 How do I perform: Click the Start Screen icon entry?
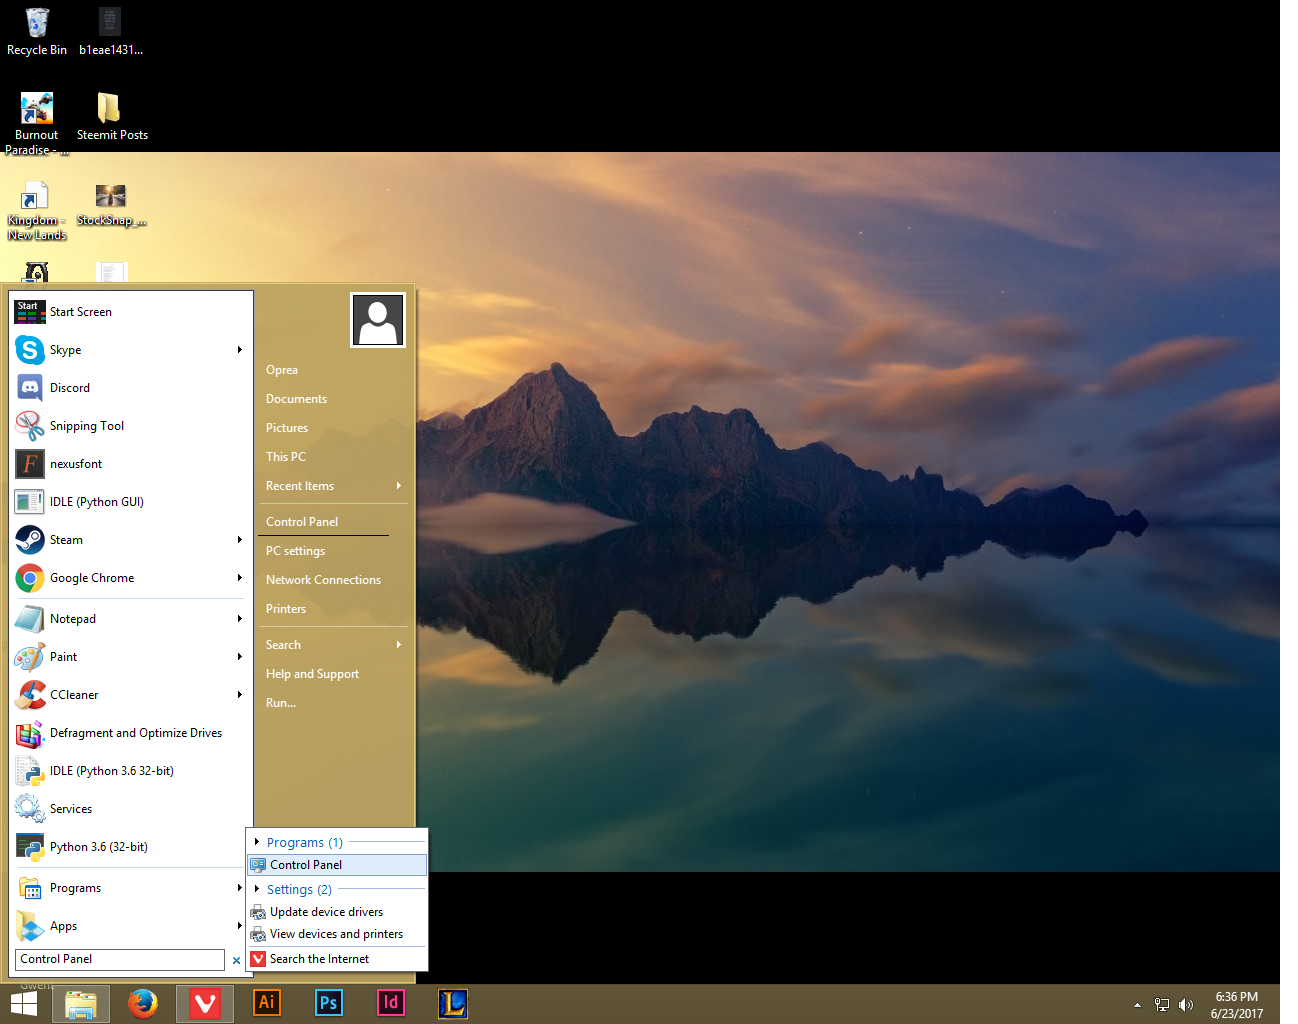pos(30,312)
